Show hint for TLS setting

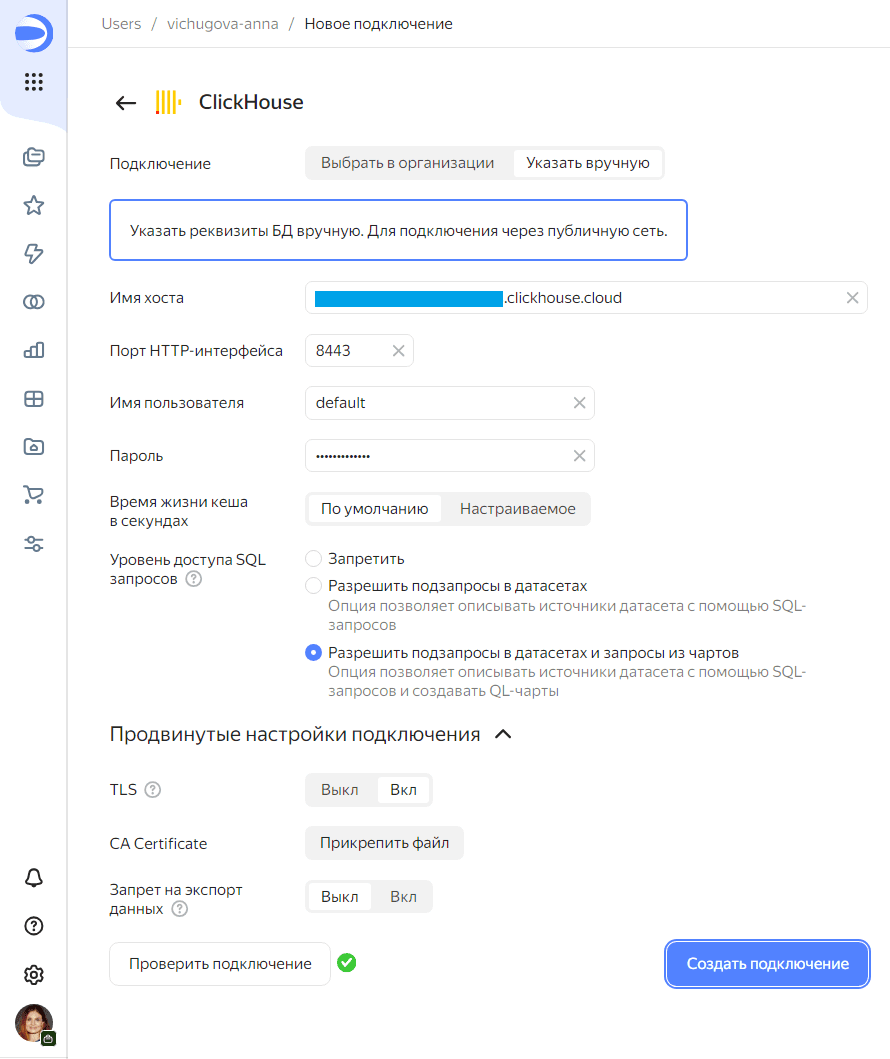[x=153, y=790]
